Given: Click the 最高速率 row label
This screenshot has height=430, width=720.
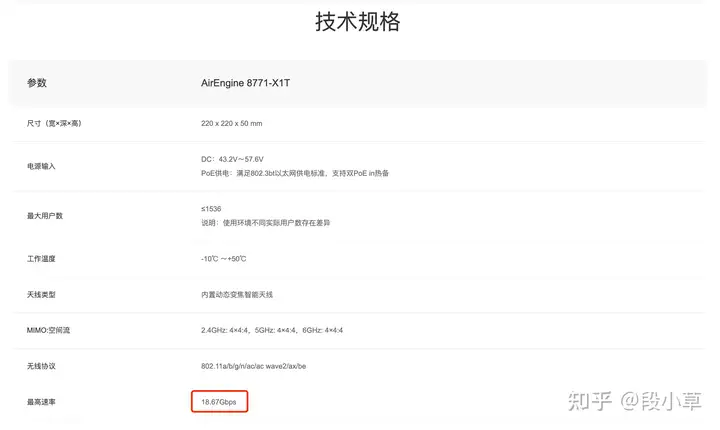Looking at the screenshot, I should click(x=41, y=402).
